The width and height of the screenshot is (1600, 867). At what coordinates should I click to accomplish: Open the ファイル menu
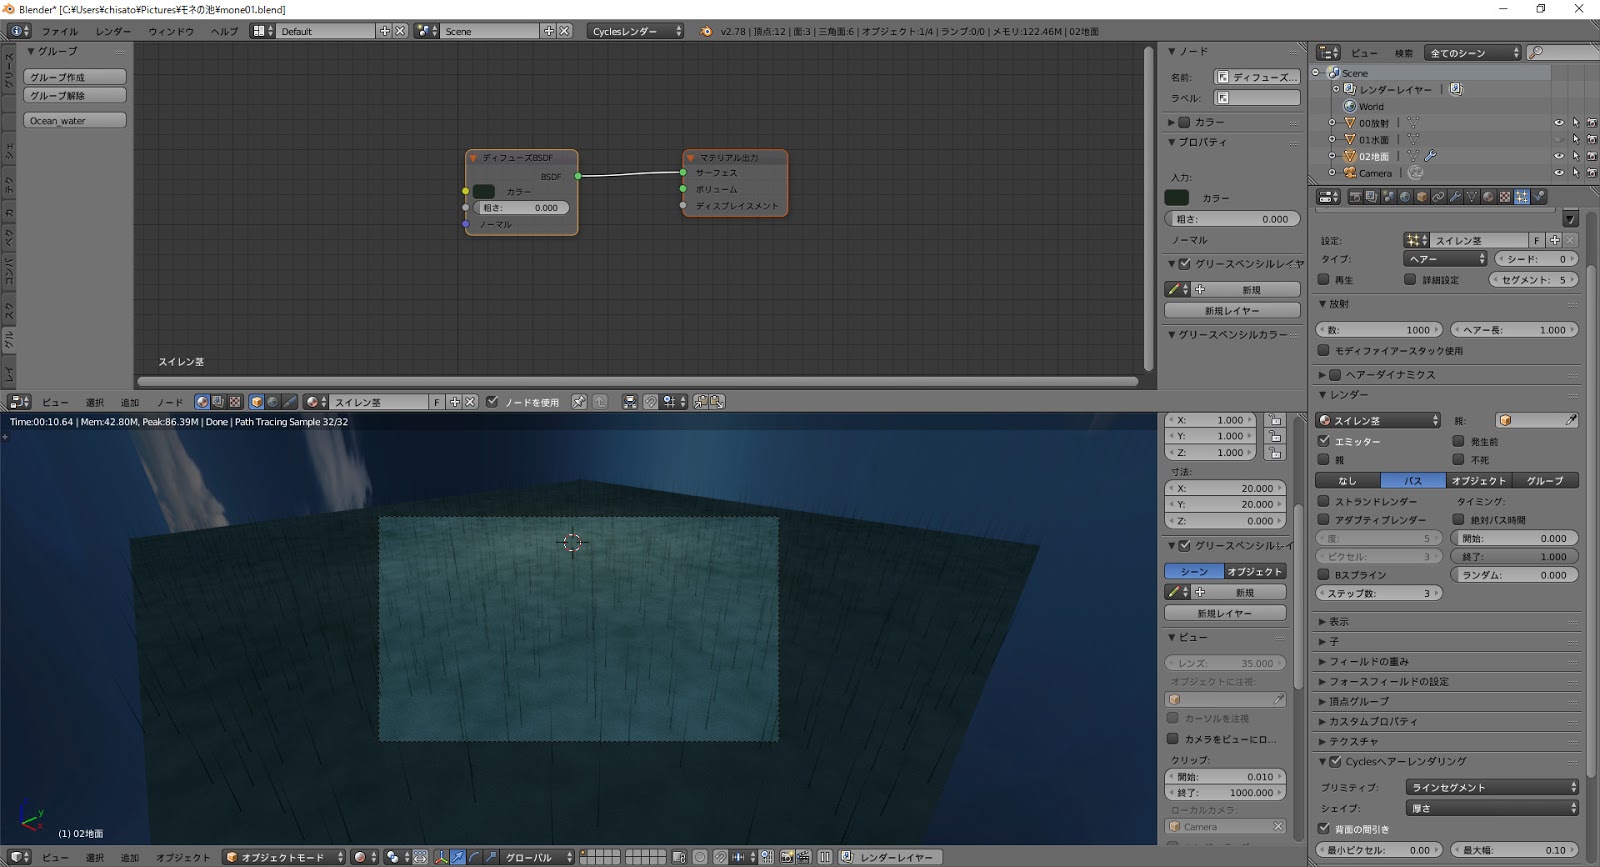pos(60,31)
